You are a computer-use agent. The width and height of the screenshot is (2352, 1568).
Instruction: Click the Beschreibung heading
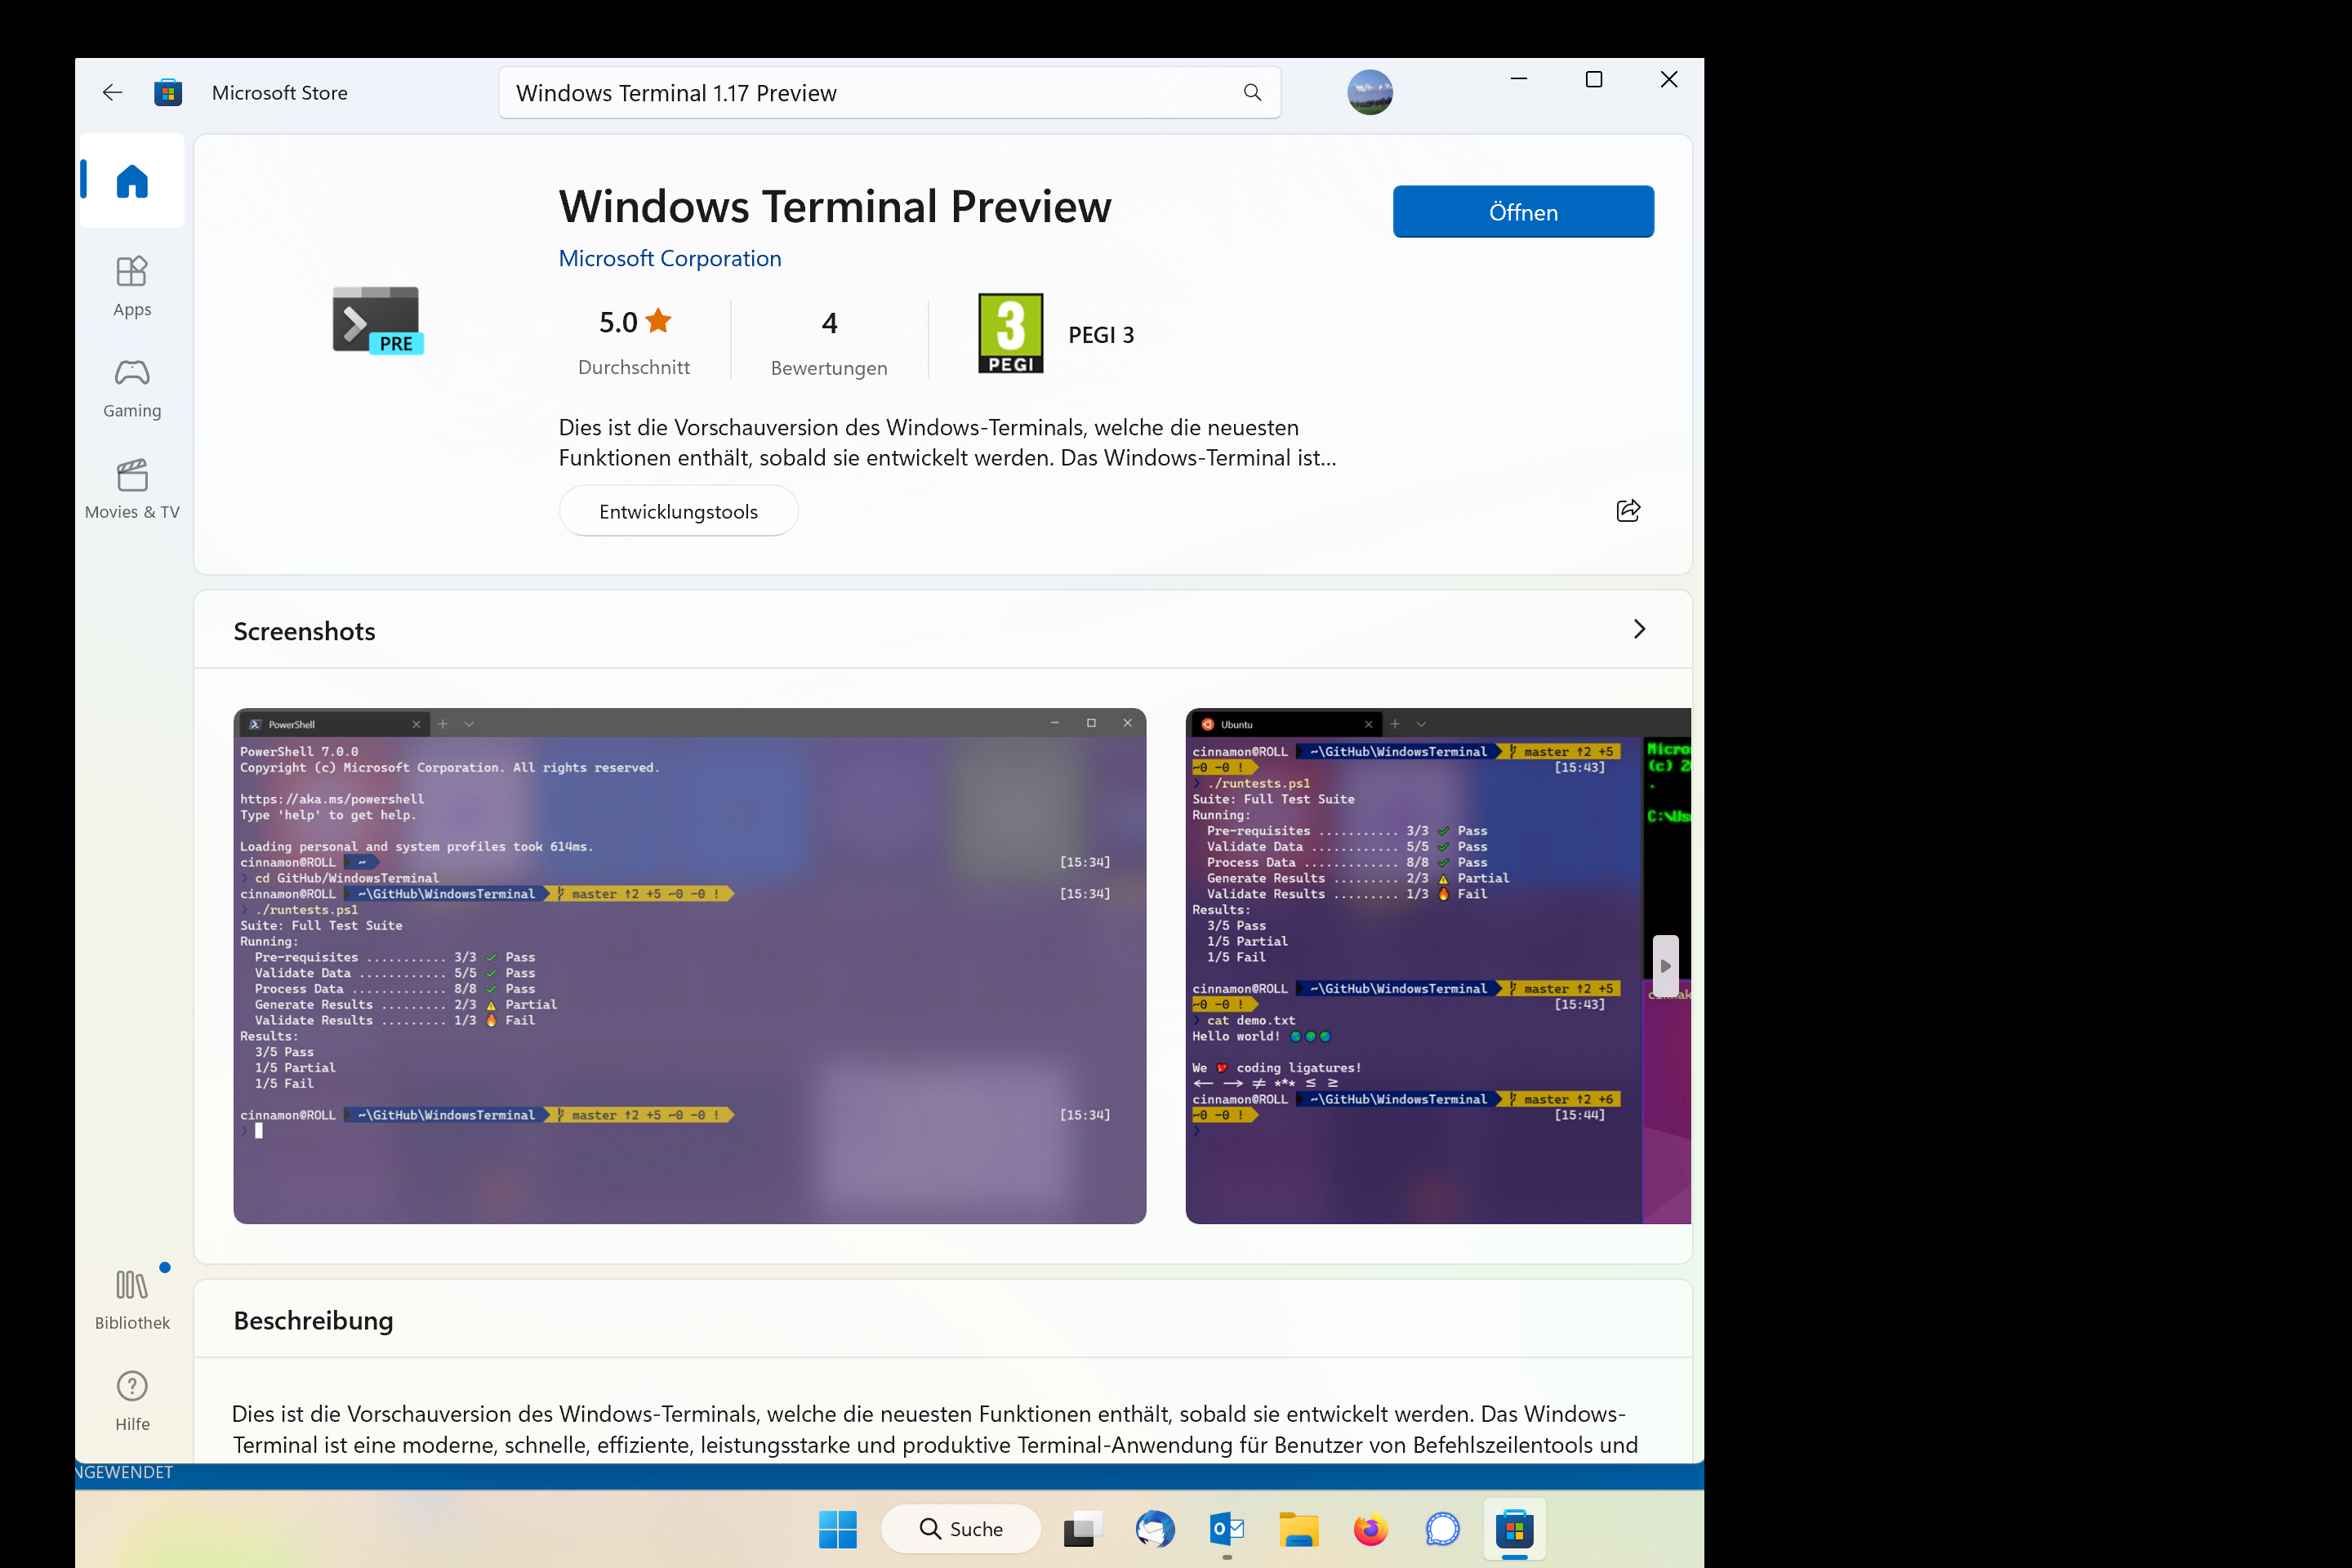point(313,1320)
